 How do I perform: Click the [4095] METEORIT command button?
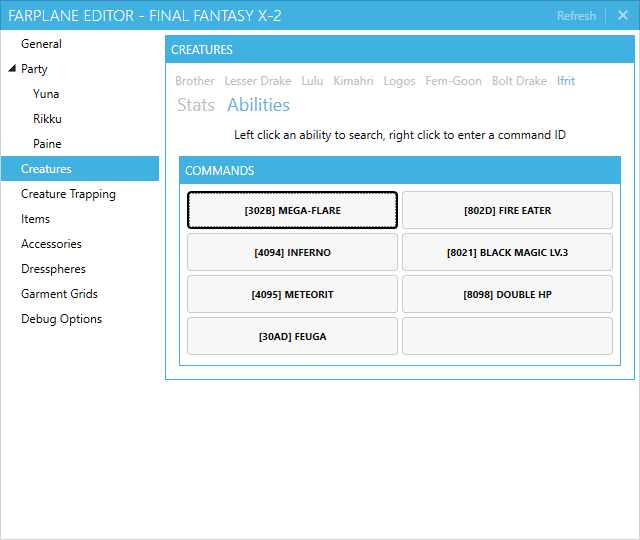click(x=292, y=294)
